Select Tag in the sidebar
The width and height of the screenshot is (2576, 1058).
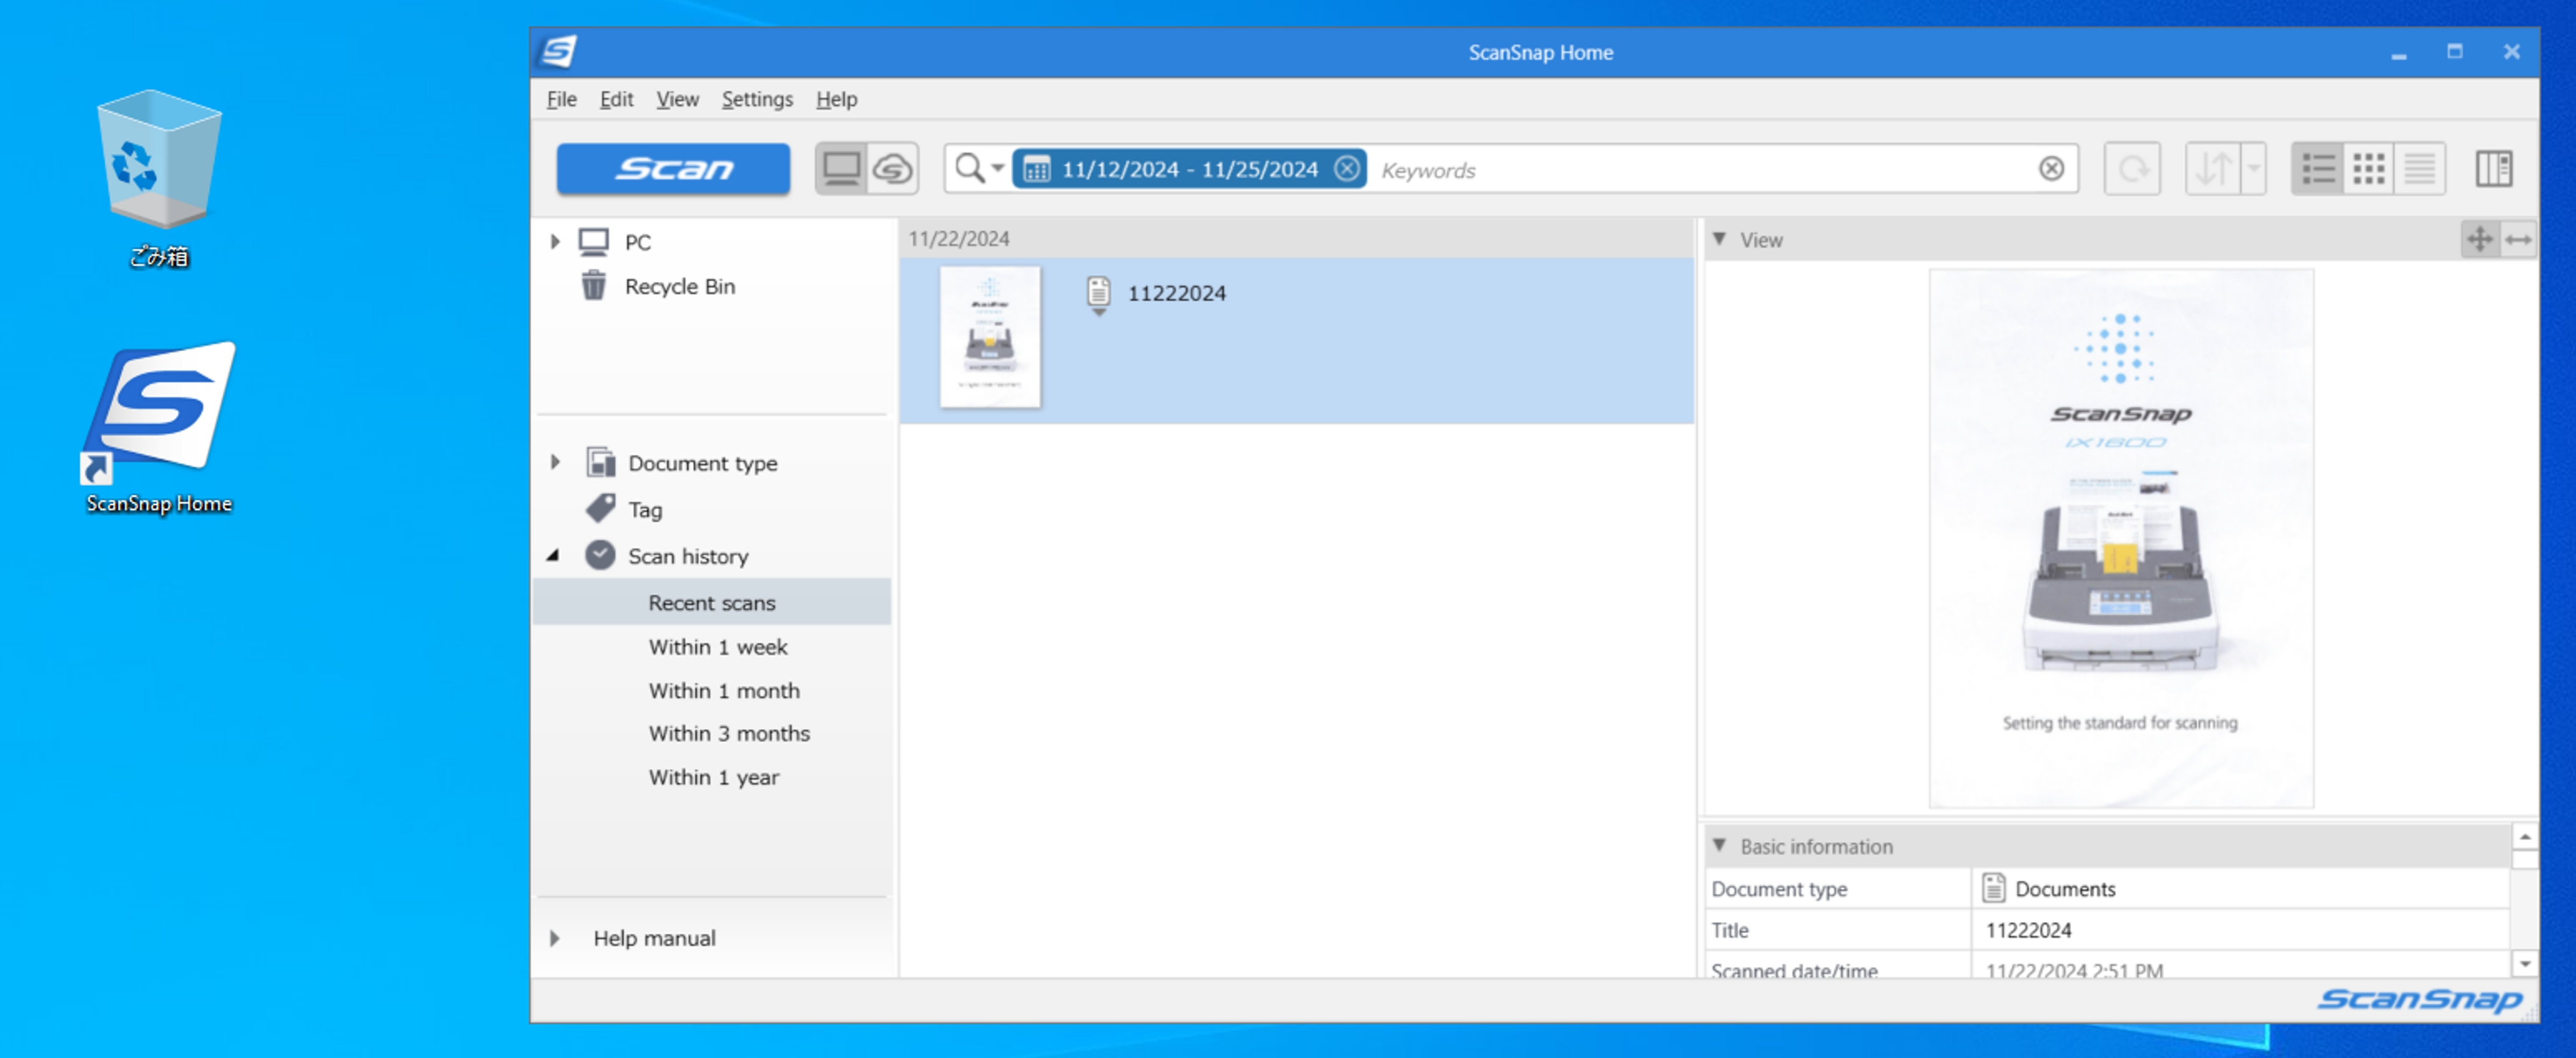[645, 510]
